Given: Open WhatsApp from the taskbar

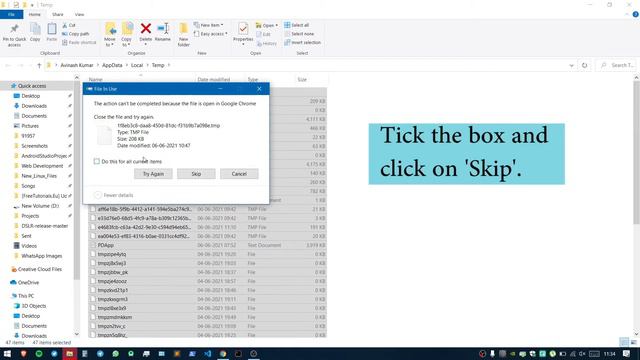Looking at the screenshot, I should [116, 353].
